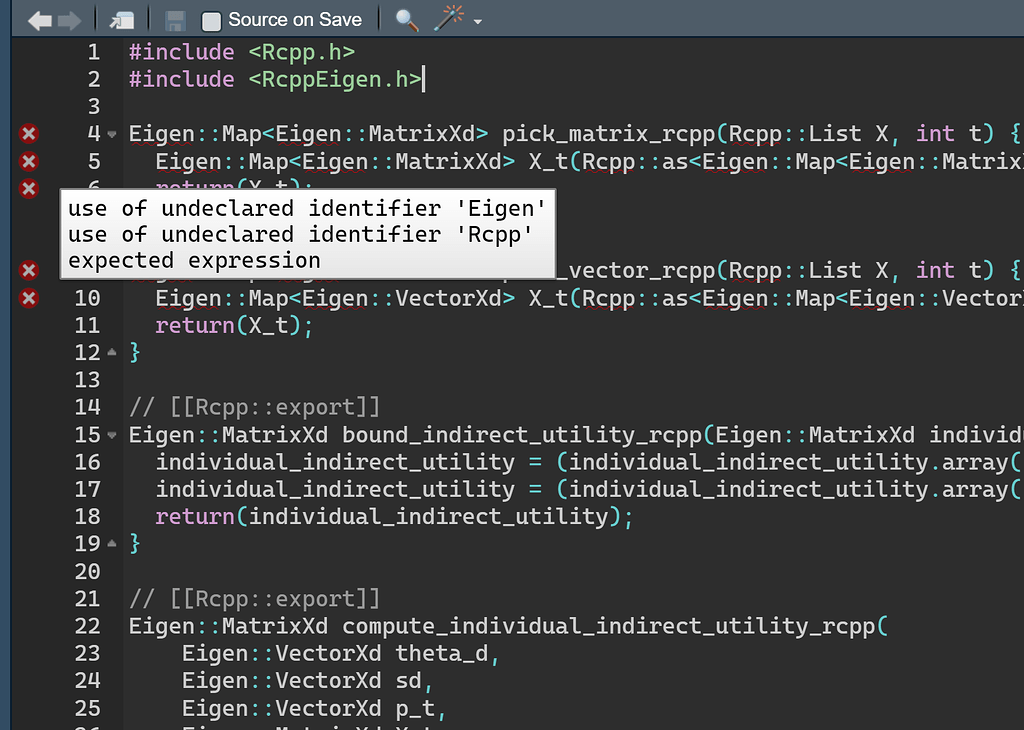Collapse the bound_indirect_utility_rcpp function at line 15
The height and width of the screenshot is (730, 1024).
110,436
